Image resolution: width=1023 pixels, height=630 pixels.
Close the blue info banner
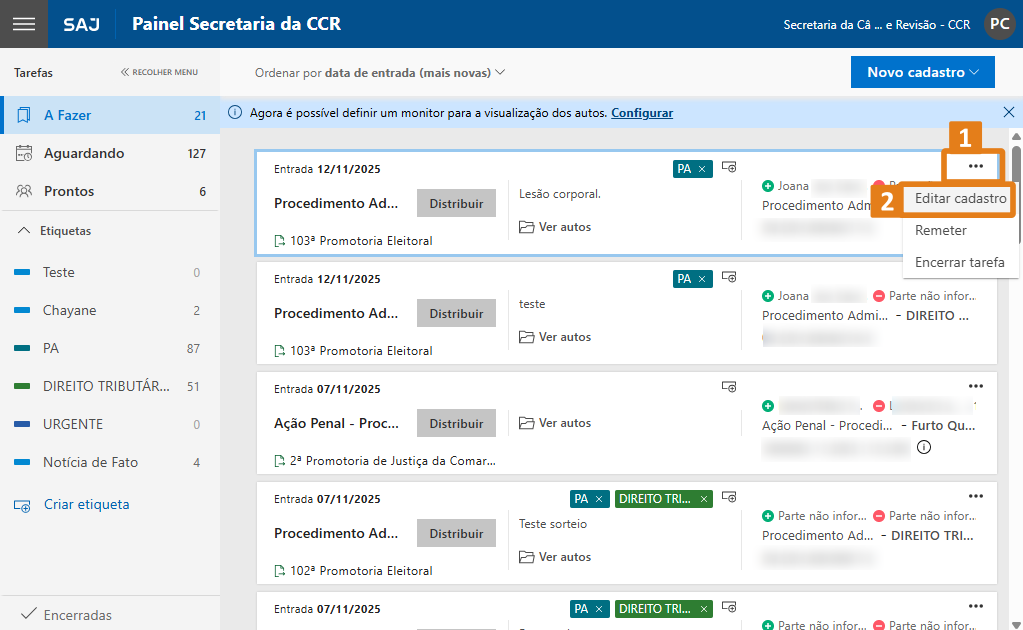[x=1008, y=113]
